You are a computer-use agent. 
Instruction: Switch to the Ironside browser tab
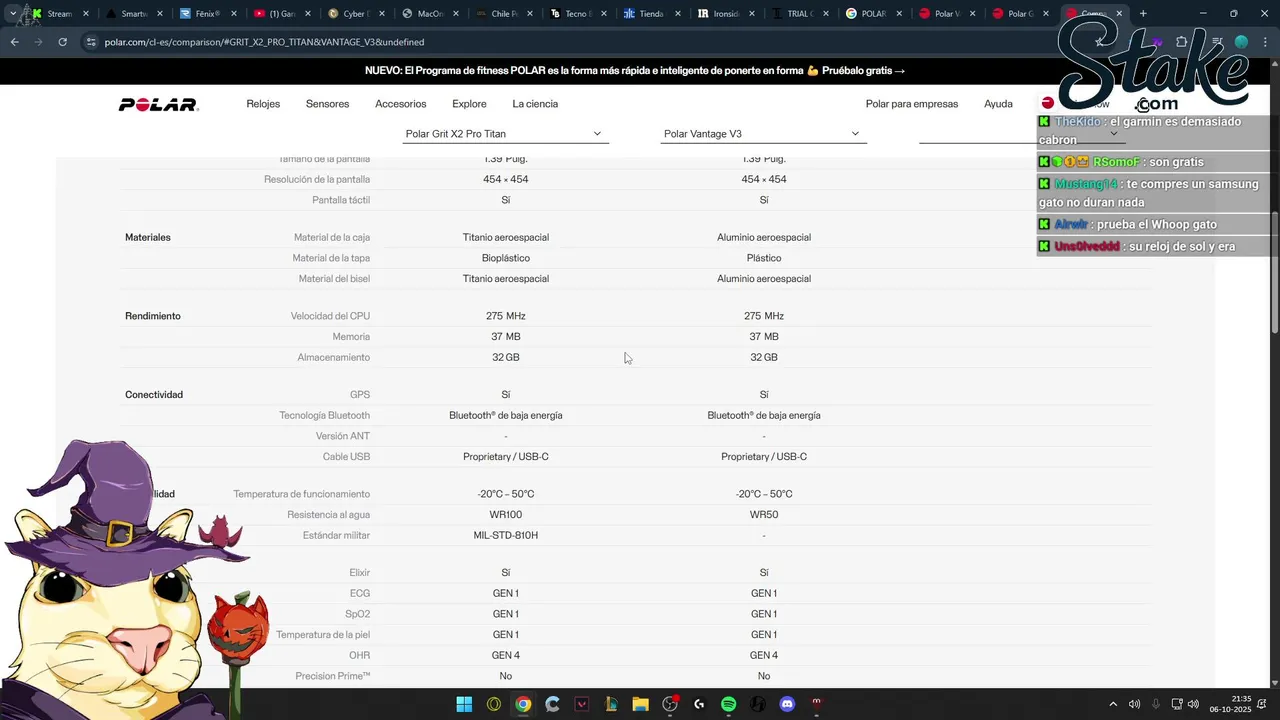[727, 14]
